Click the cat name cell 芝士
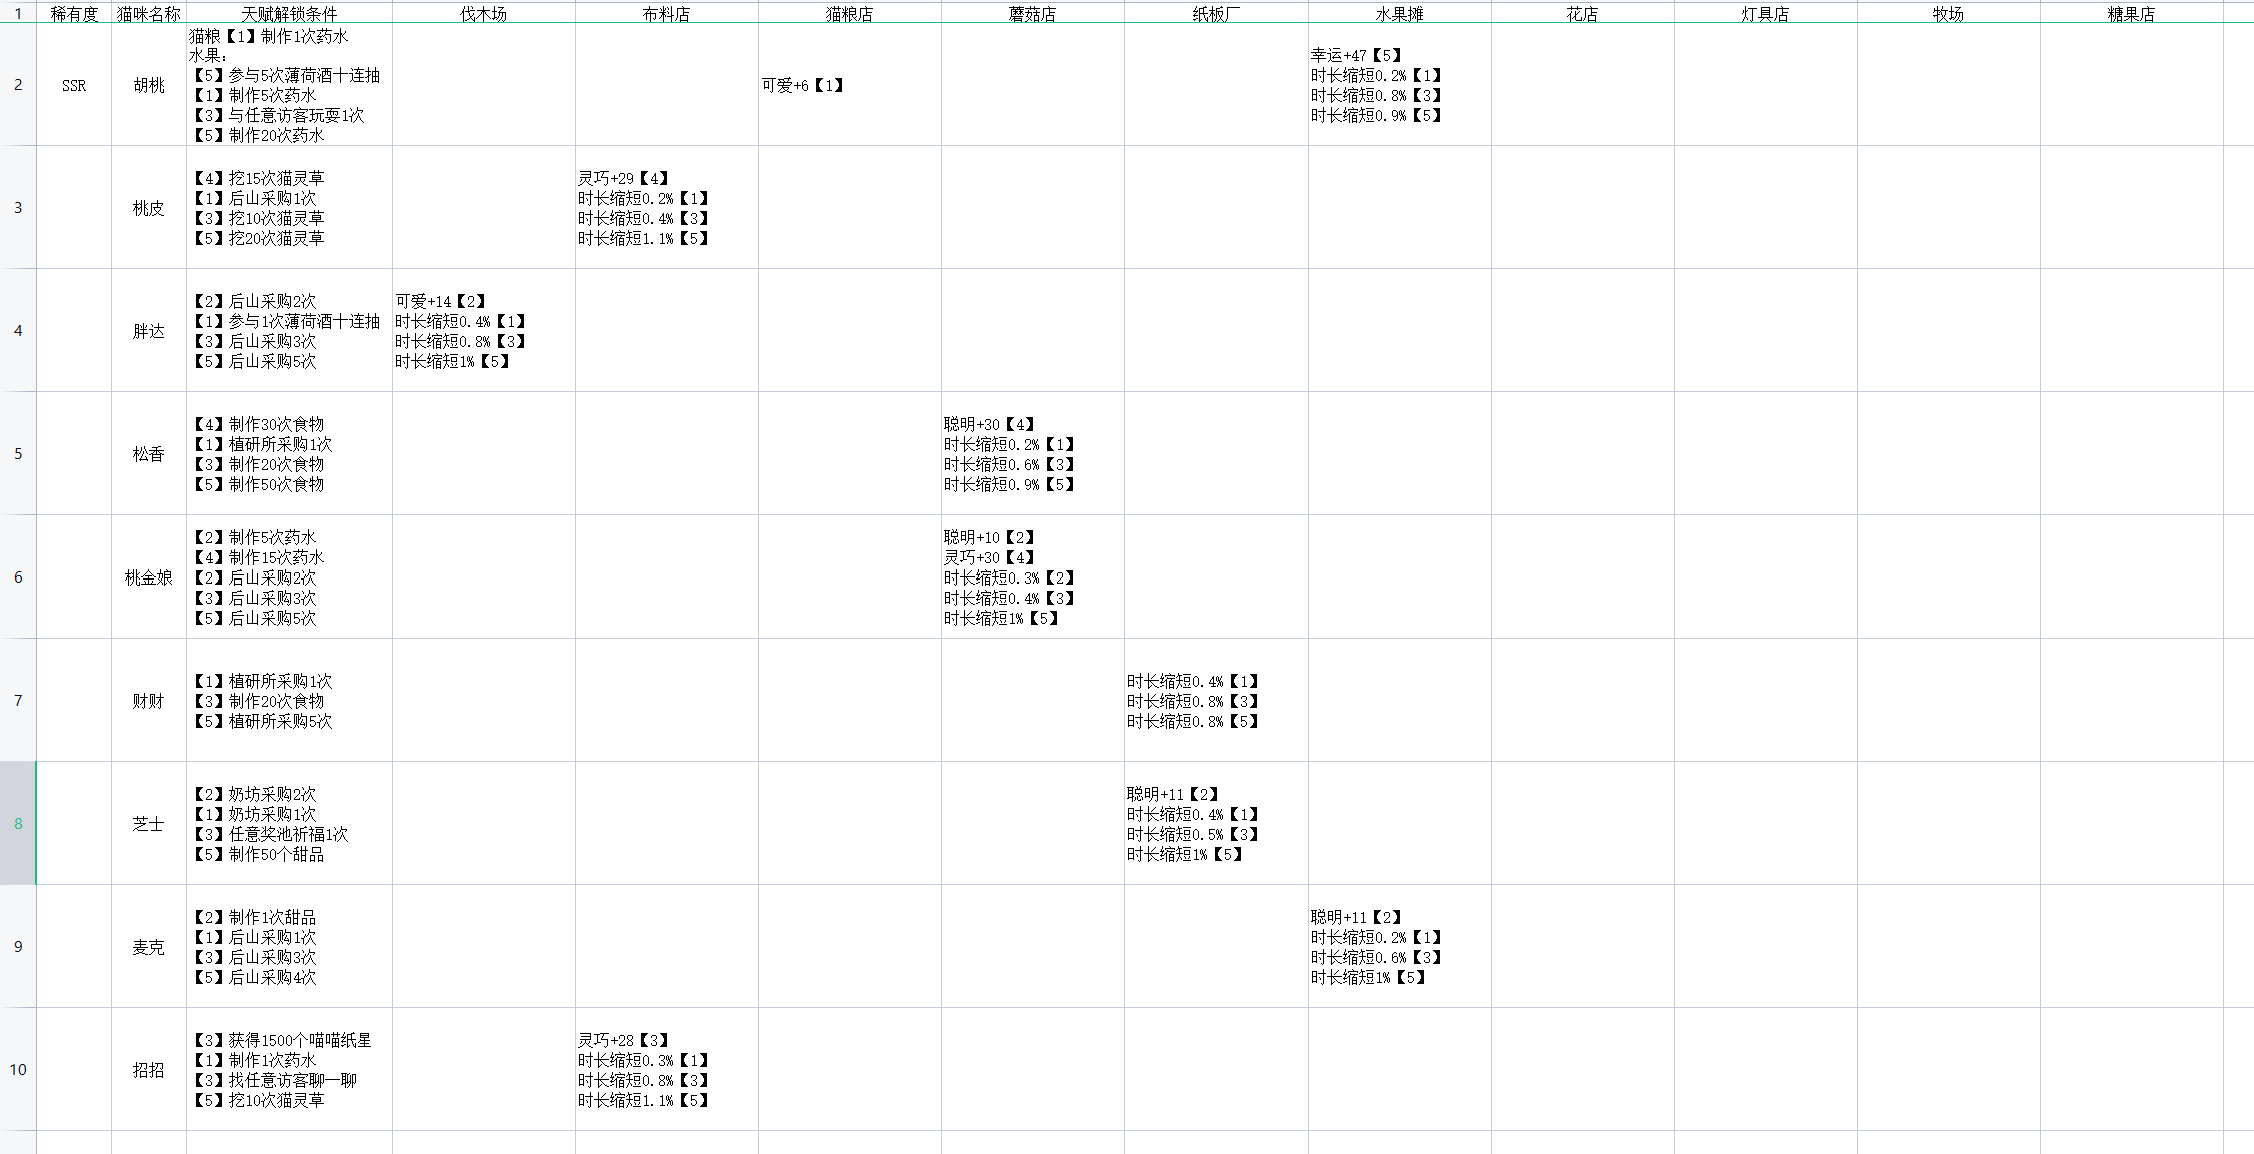Viewport: 2254px width, 1154px height. point(149,824)
